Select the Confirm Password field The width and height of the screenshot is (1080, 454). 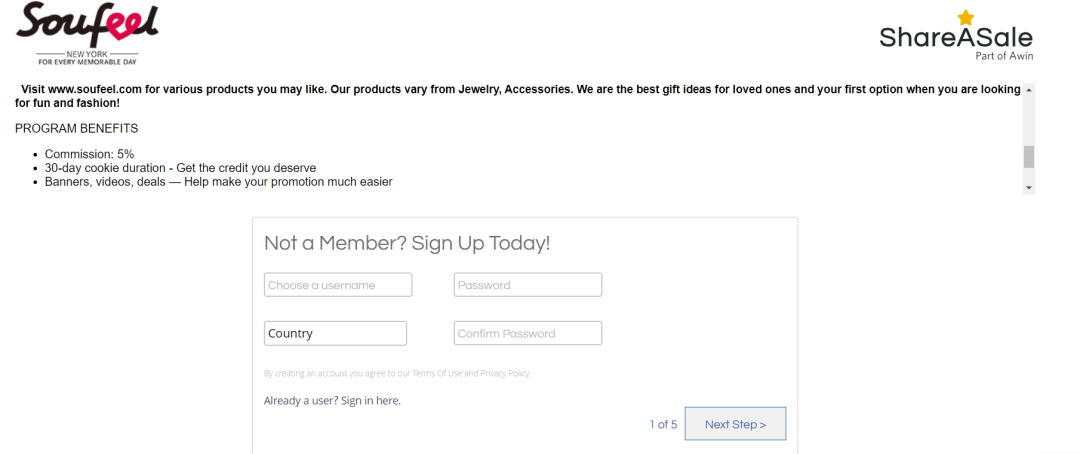tap(528, 333)
